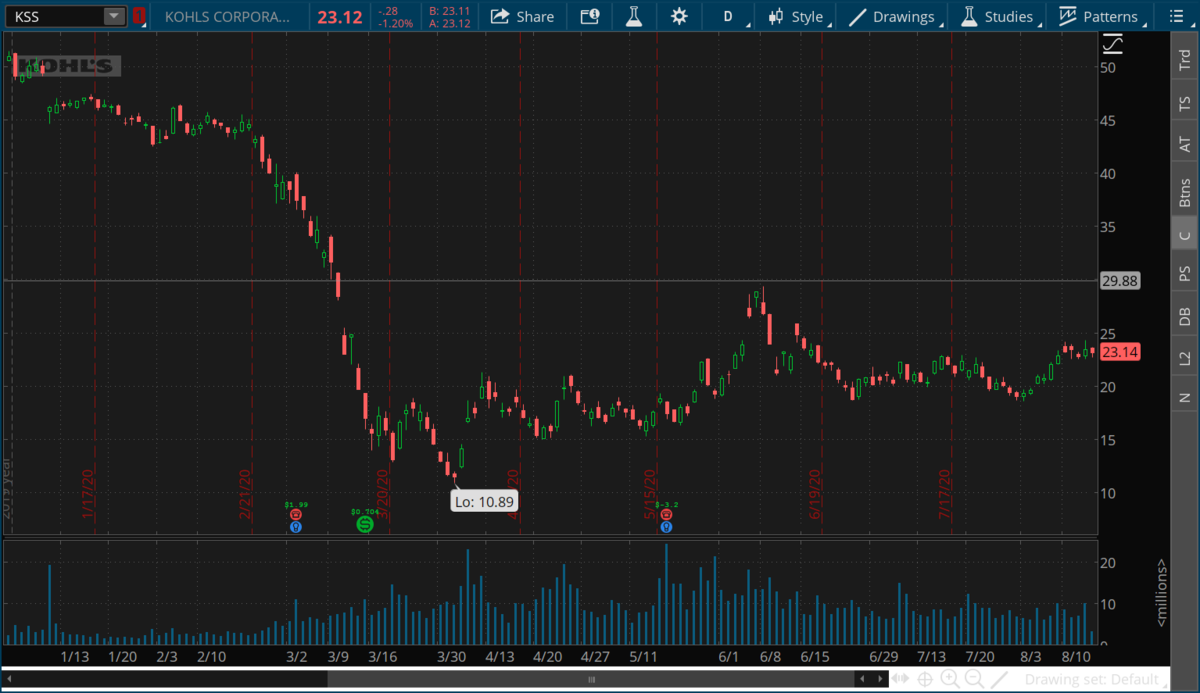Open the N side tab
Viewport: 1200px width, 693px height.
(x=1185, y=397)
